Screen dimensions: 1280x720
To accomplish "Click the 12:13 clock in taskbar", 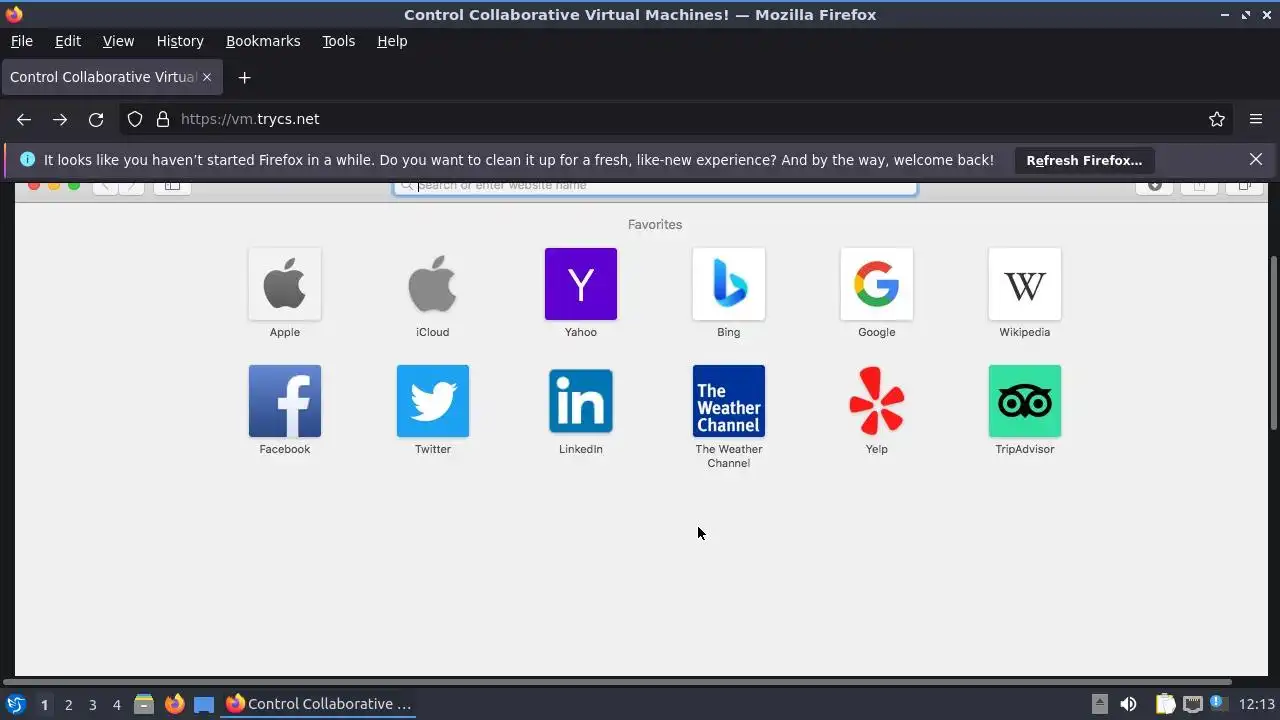I will [1257, 704].
